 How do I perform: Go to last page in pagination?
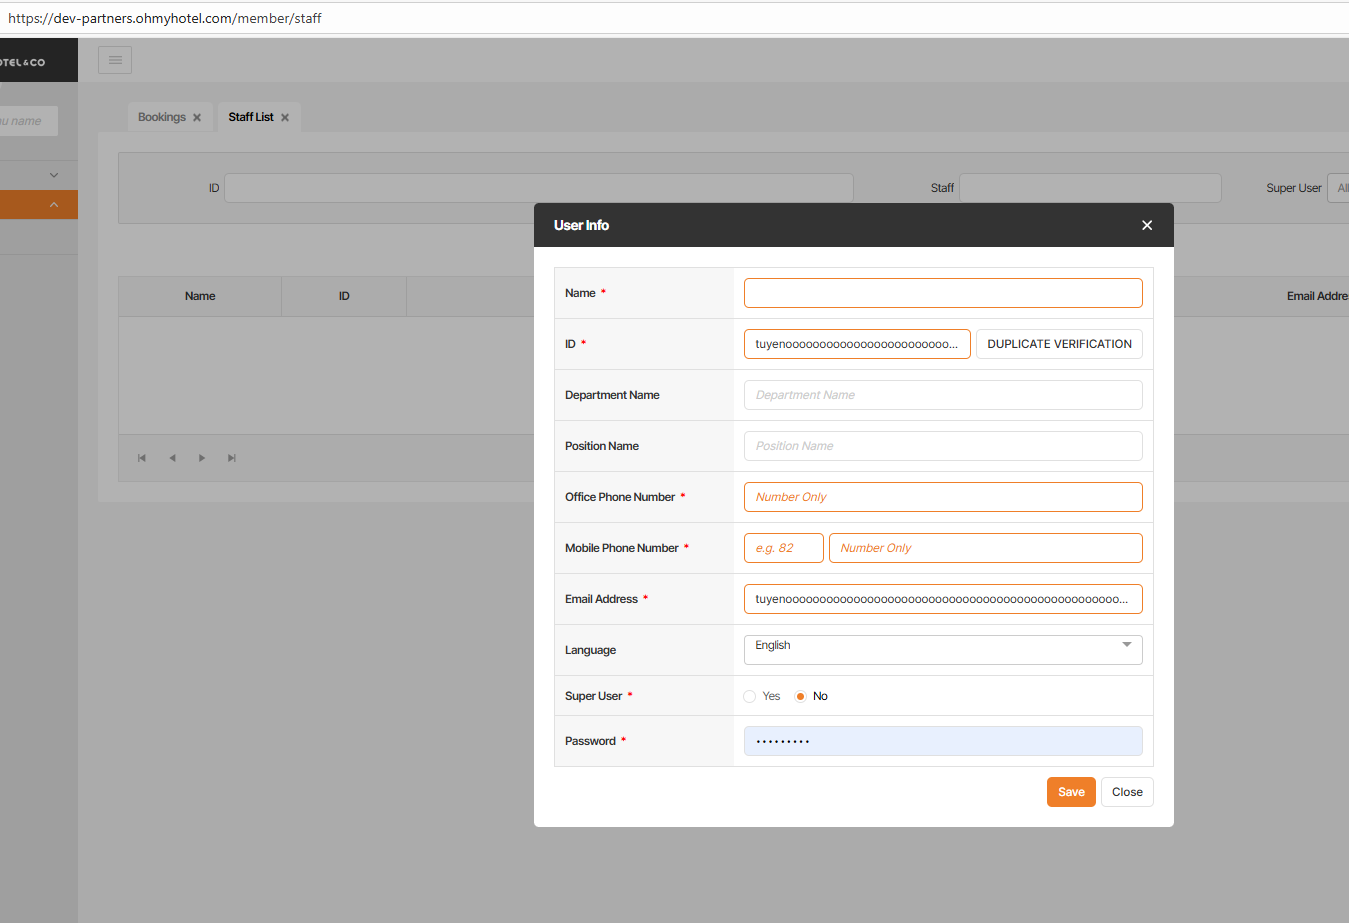pos(232,458)
